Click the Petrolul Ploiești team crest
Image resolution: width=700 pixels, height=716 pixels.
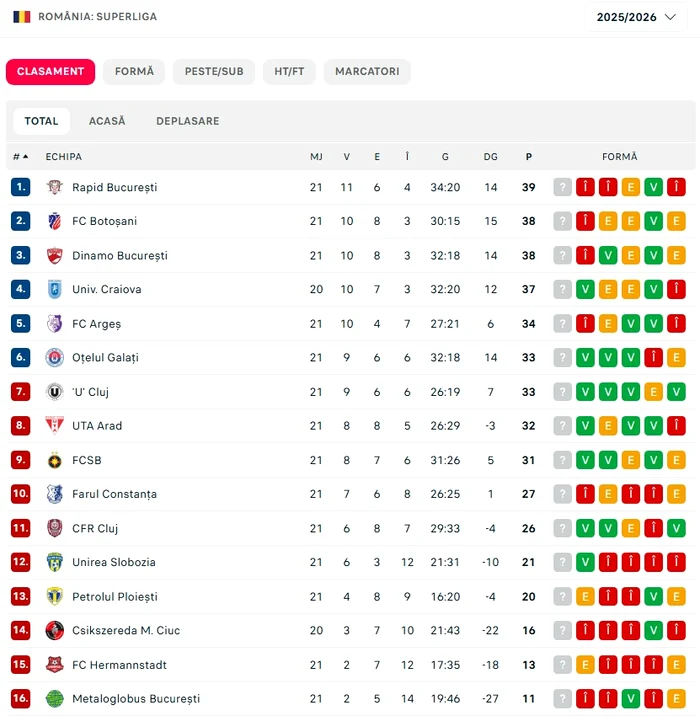click(x=55, y=596)
